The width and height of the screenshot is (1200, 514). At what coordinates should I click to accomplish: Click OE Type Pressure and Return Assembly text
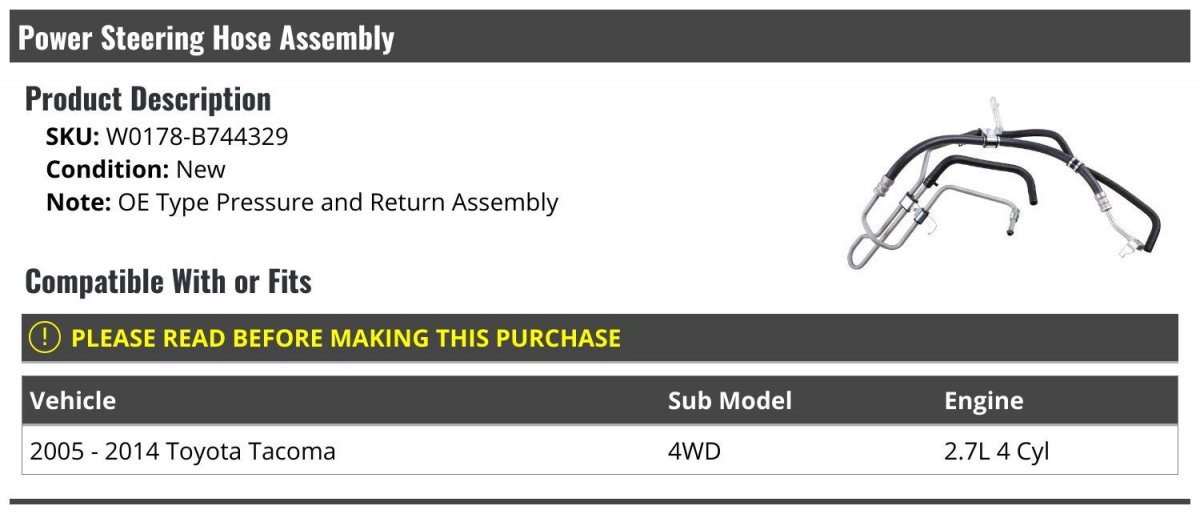tap(338, 202)
